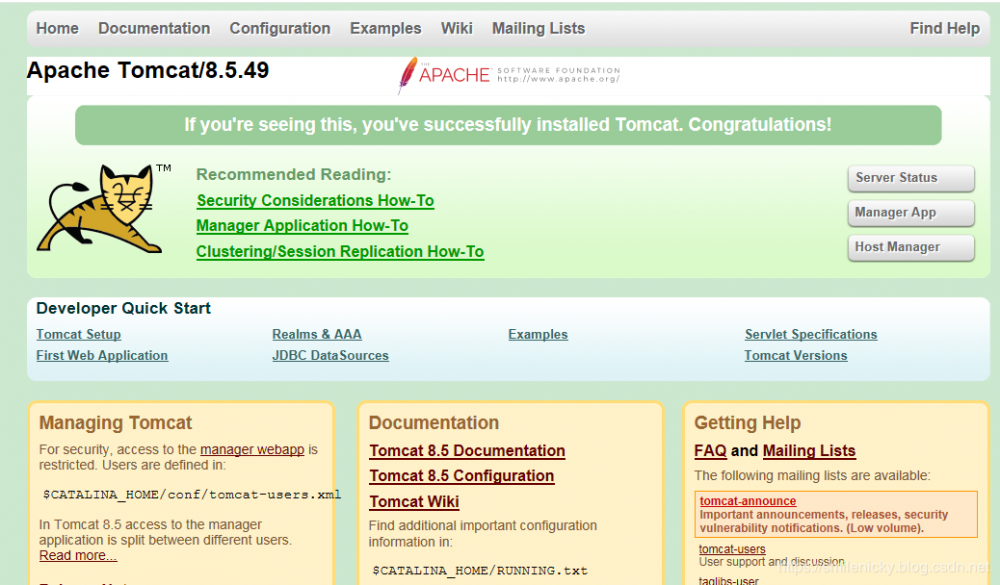This screenshot has height=585, width=1000.
Task: Click the FAQ link under Getting Help
Action: coord(710,450)
